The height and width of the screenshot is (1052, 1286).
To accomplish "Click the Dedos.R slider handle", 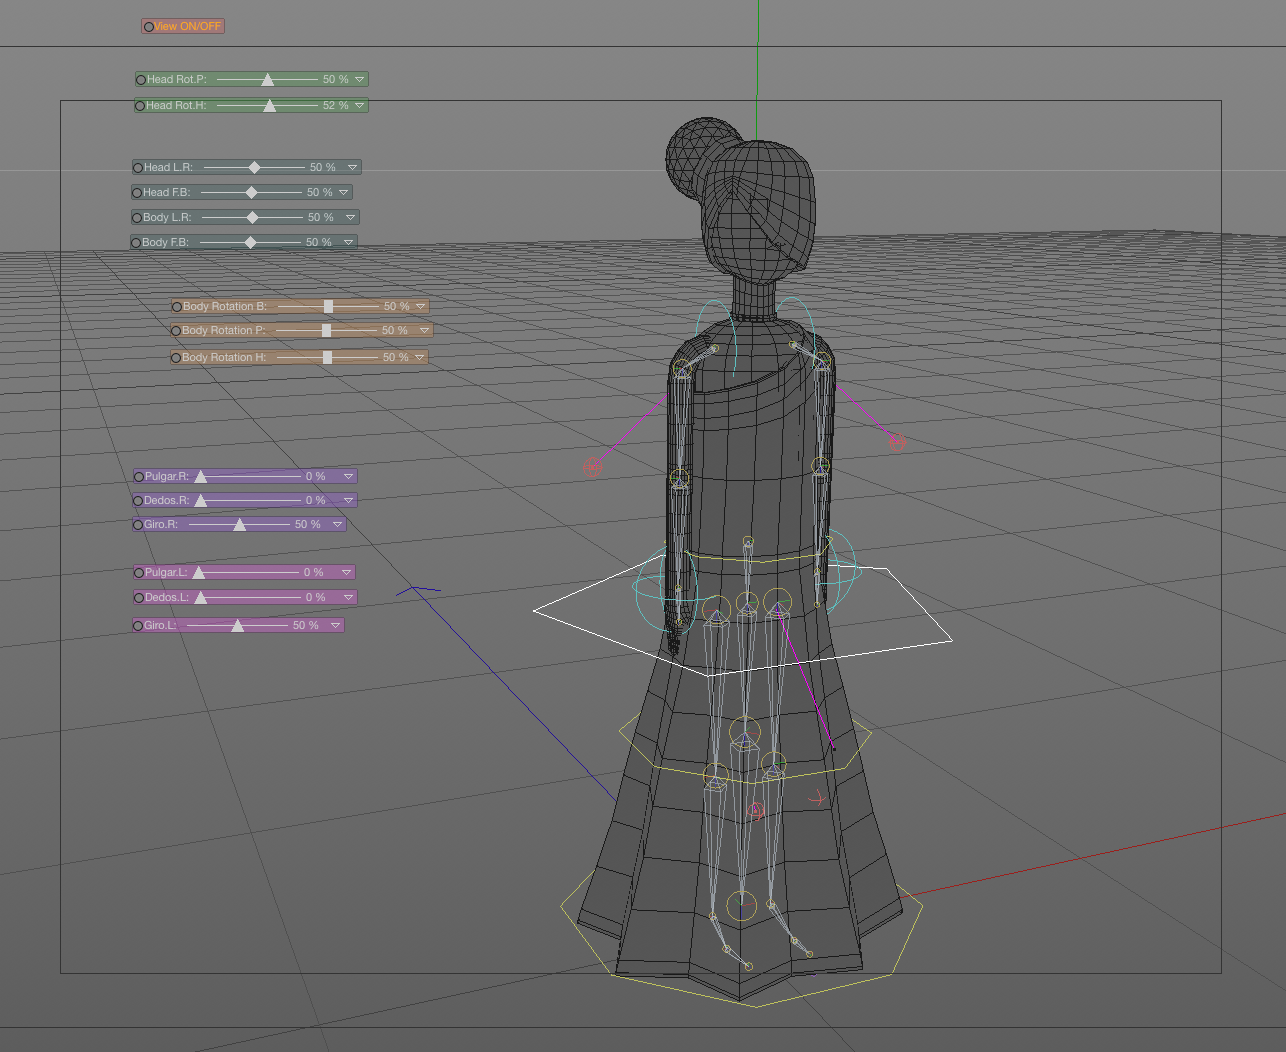I will pyautogui.click(x=201, y=500).
